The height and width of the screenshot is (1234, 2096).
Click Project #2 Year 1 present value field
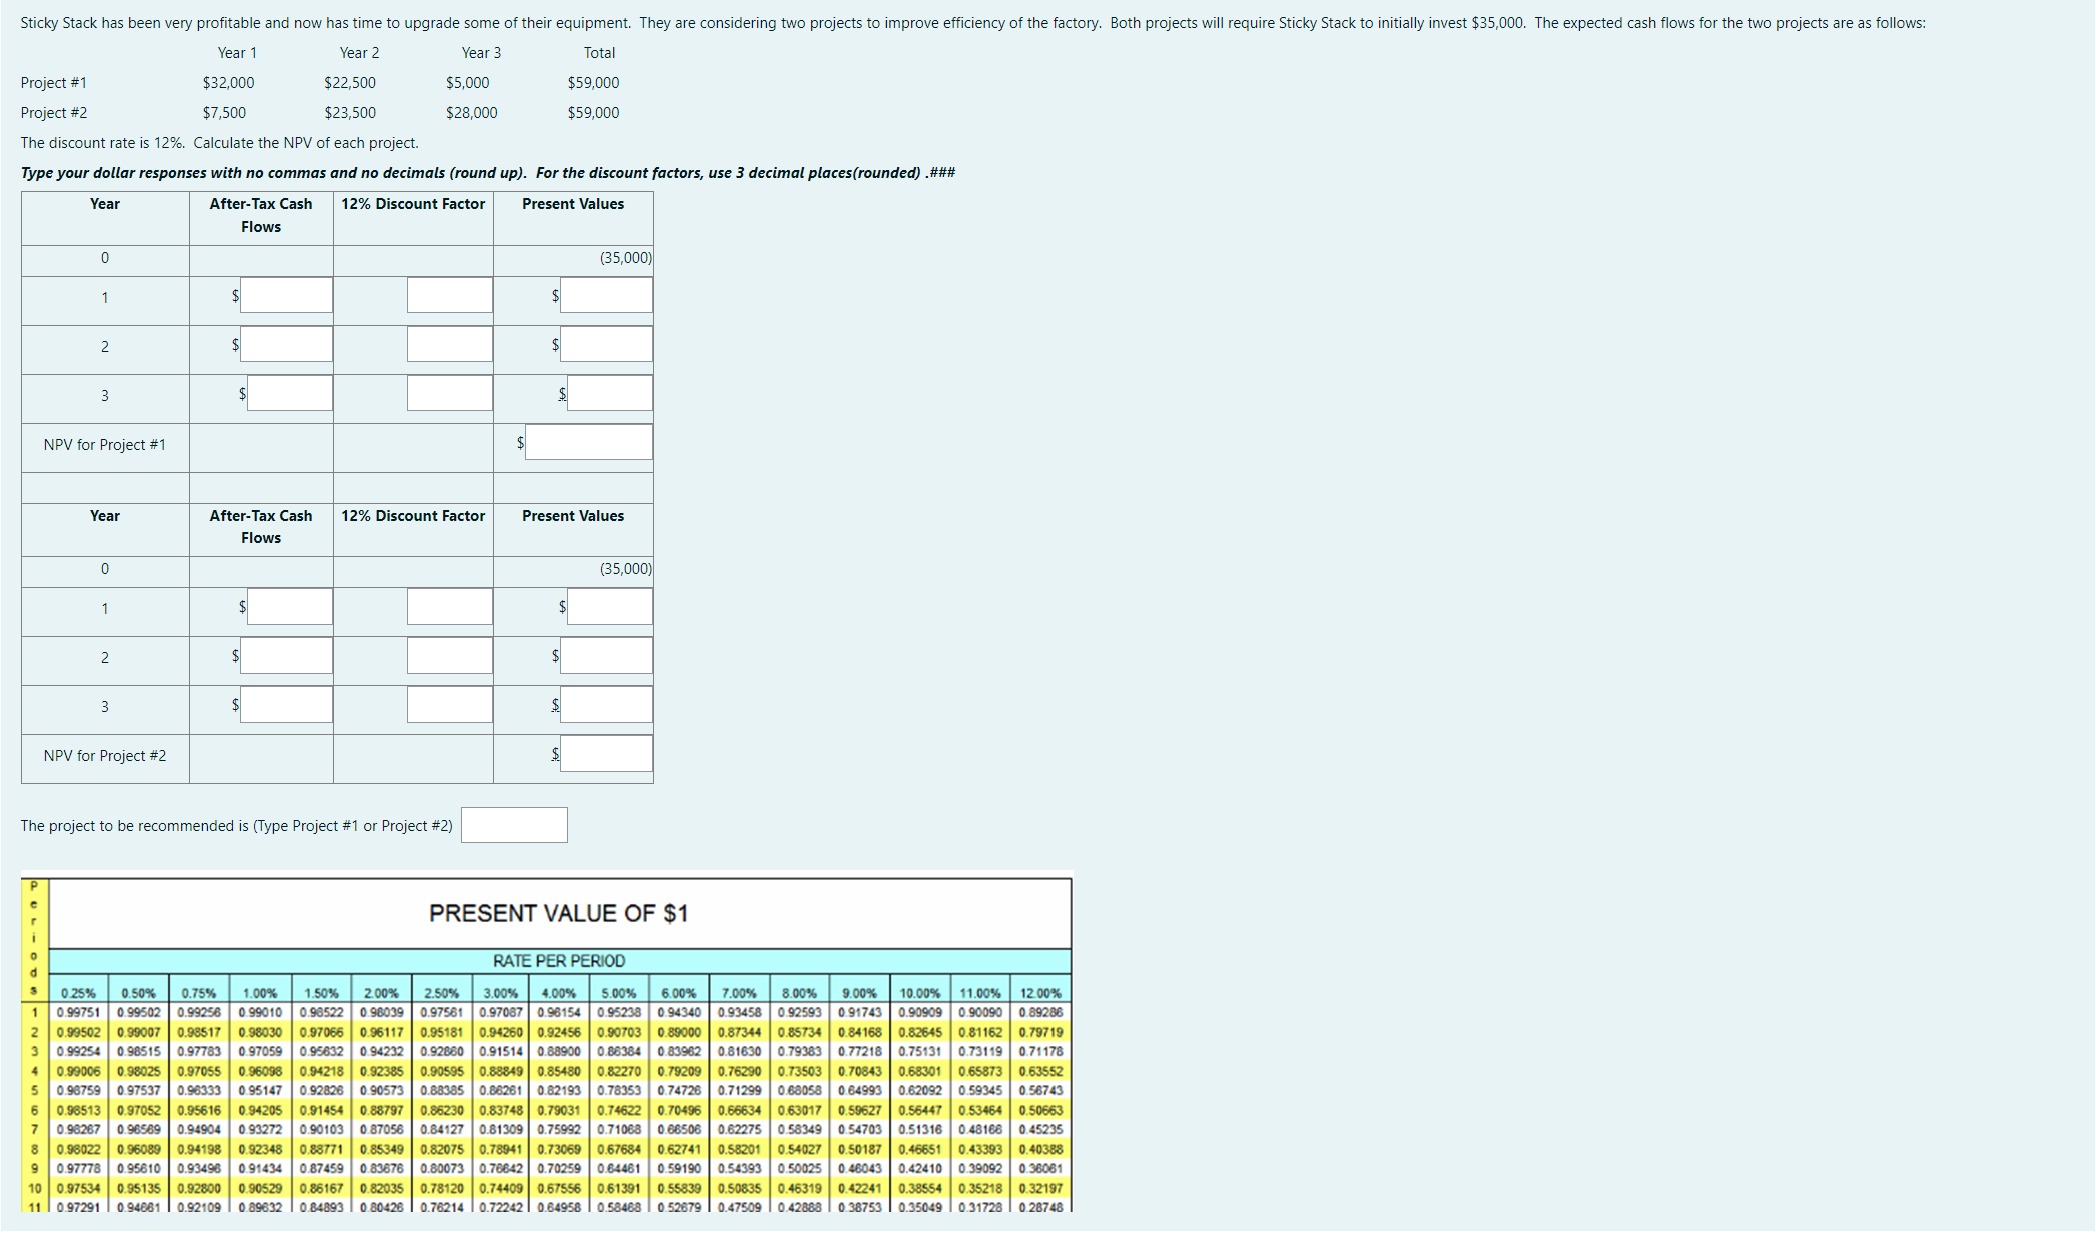pyautogui.click(x=609, y=607)
